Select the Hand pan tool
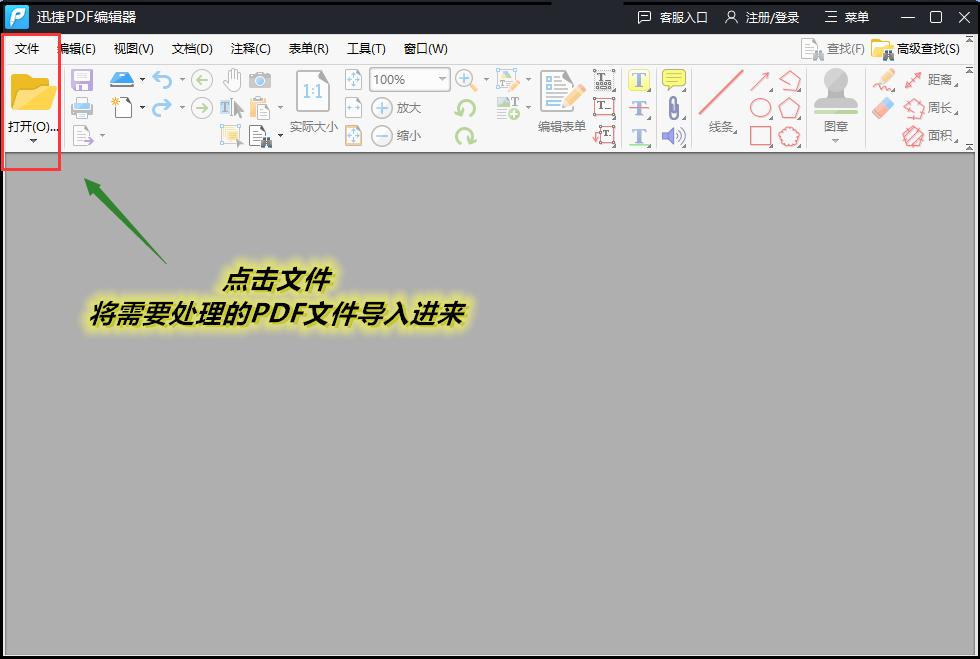The image size is (980, 659). point(233,80)
